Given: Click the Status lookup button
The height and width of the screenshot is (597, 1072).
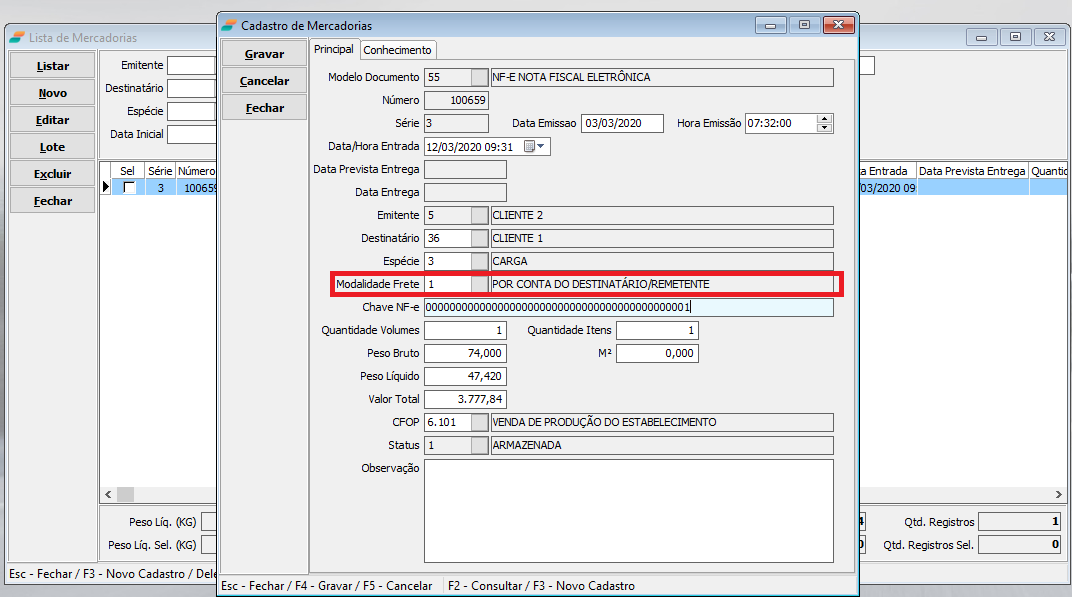Looking at the screenshot, I should [x=480, y=445].
